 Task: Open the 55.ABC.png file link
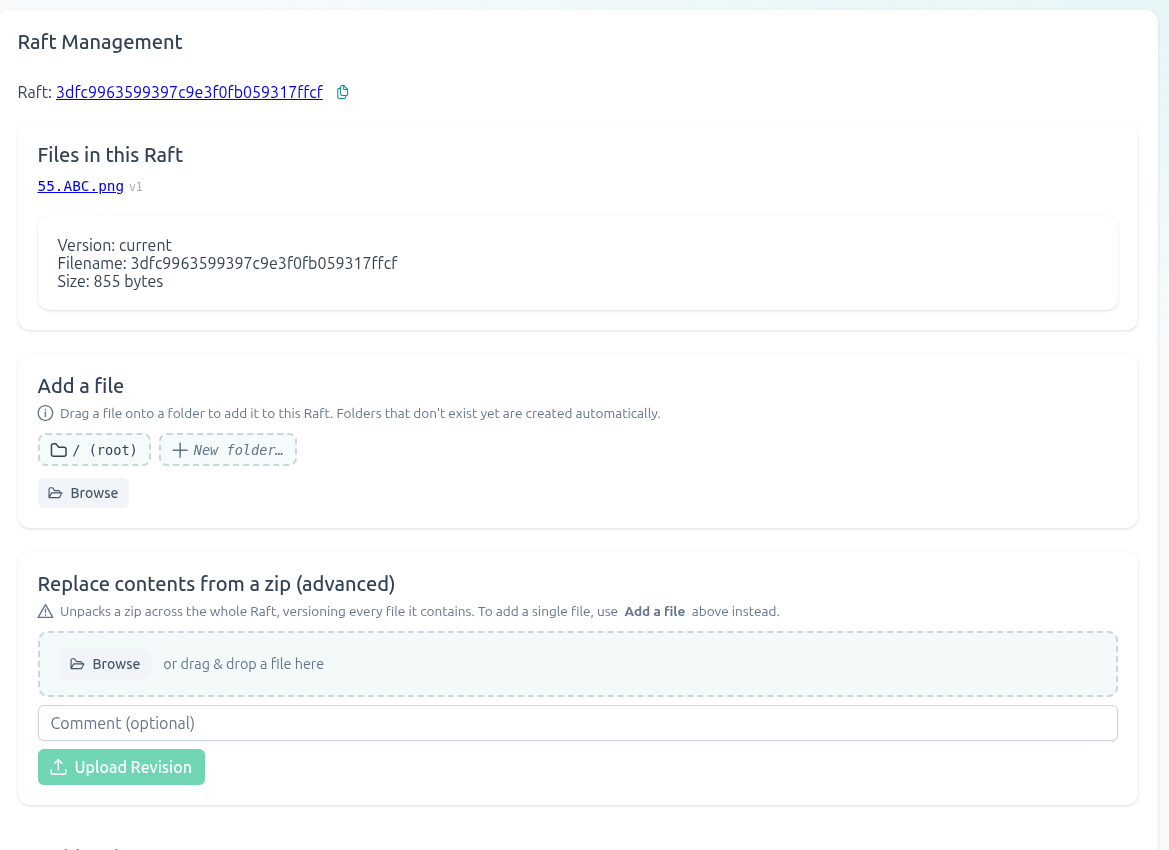point(81,186)
